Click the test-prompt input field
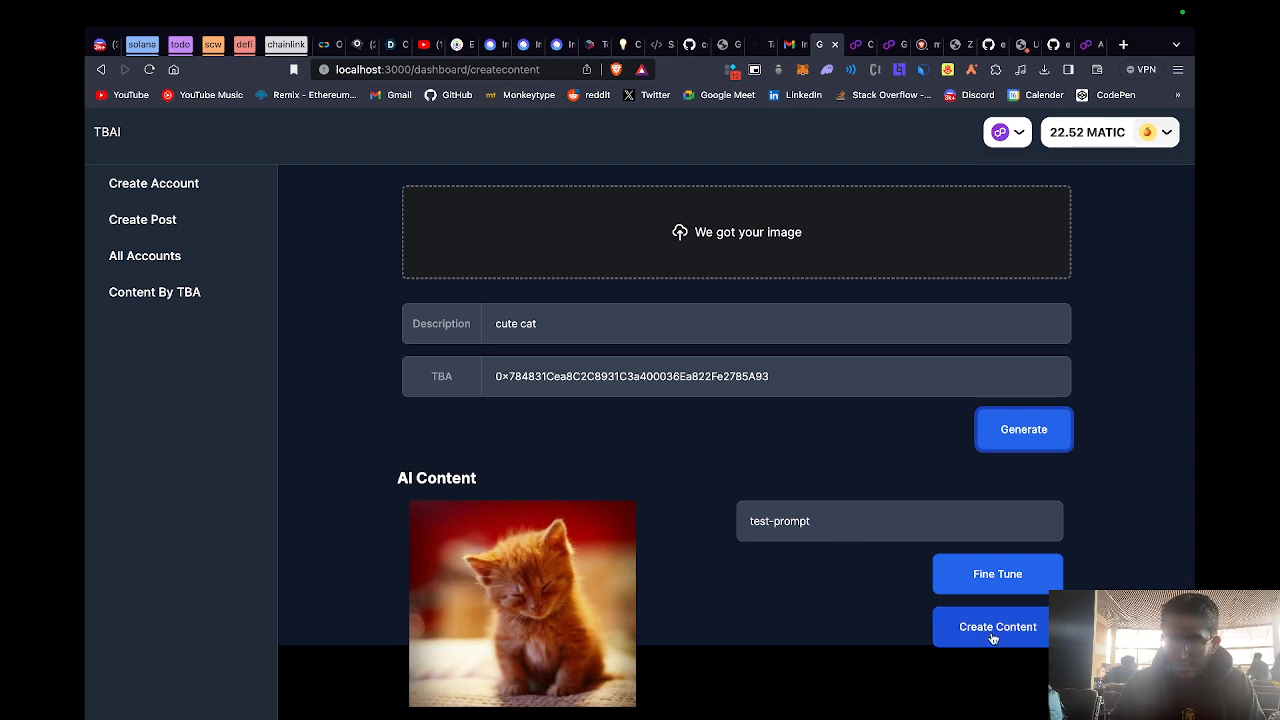The width and height of the screenshot is (1280, 720). click(900, 521)
